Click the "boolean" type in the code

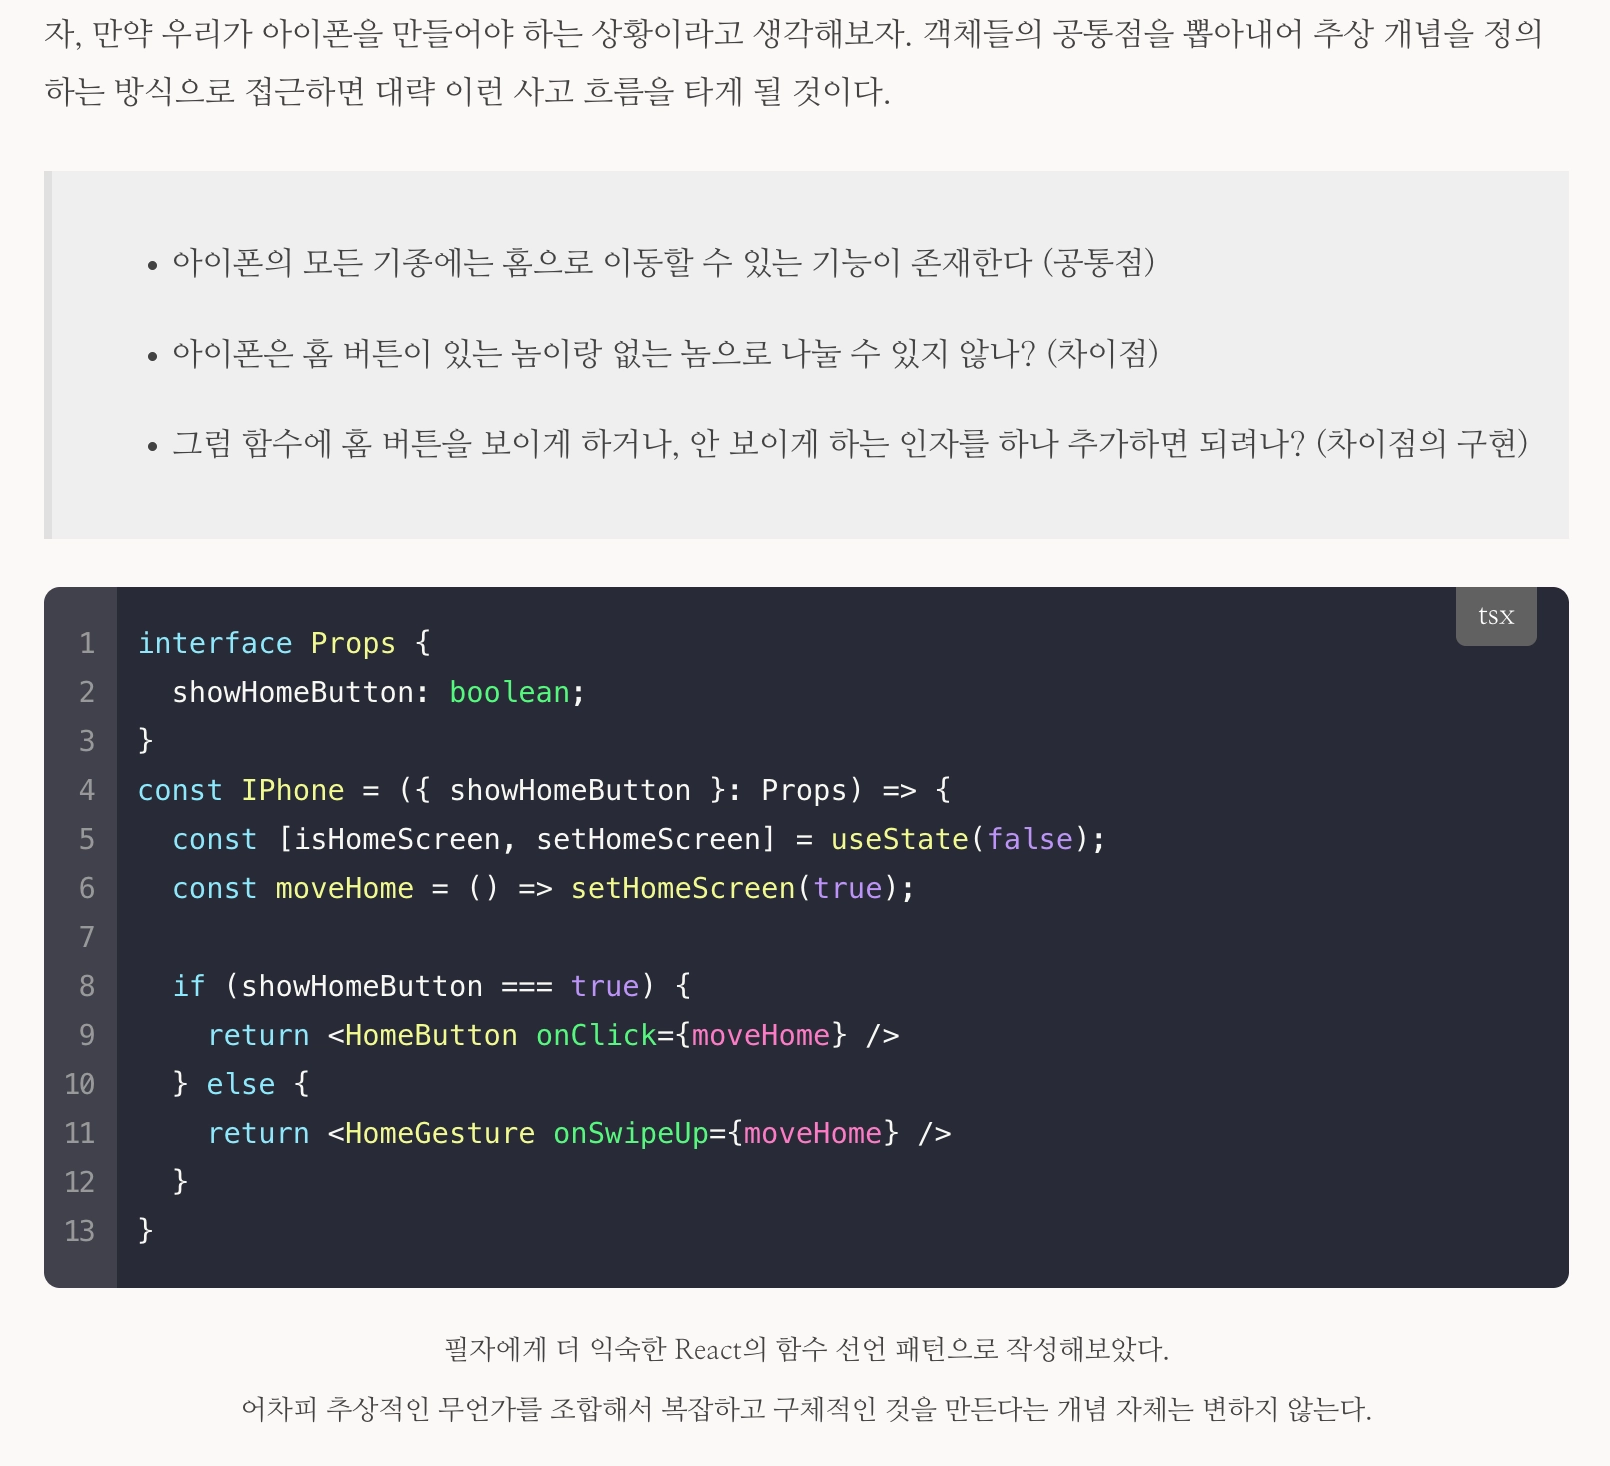coord(509,692)
